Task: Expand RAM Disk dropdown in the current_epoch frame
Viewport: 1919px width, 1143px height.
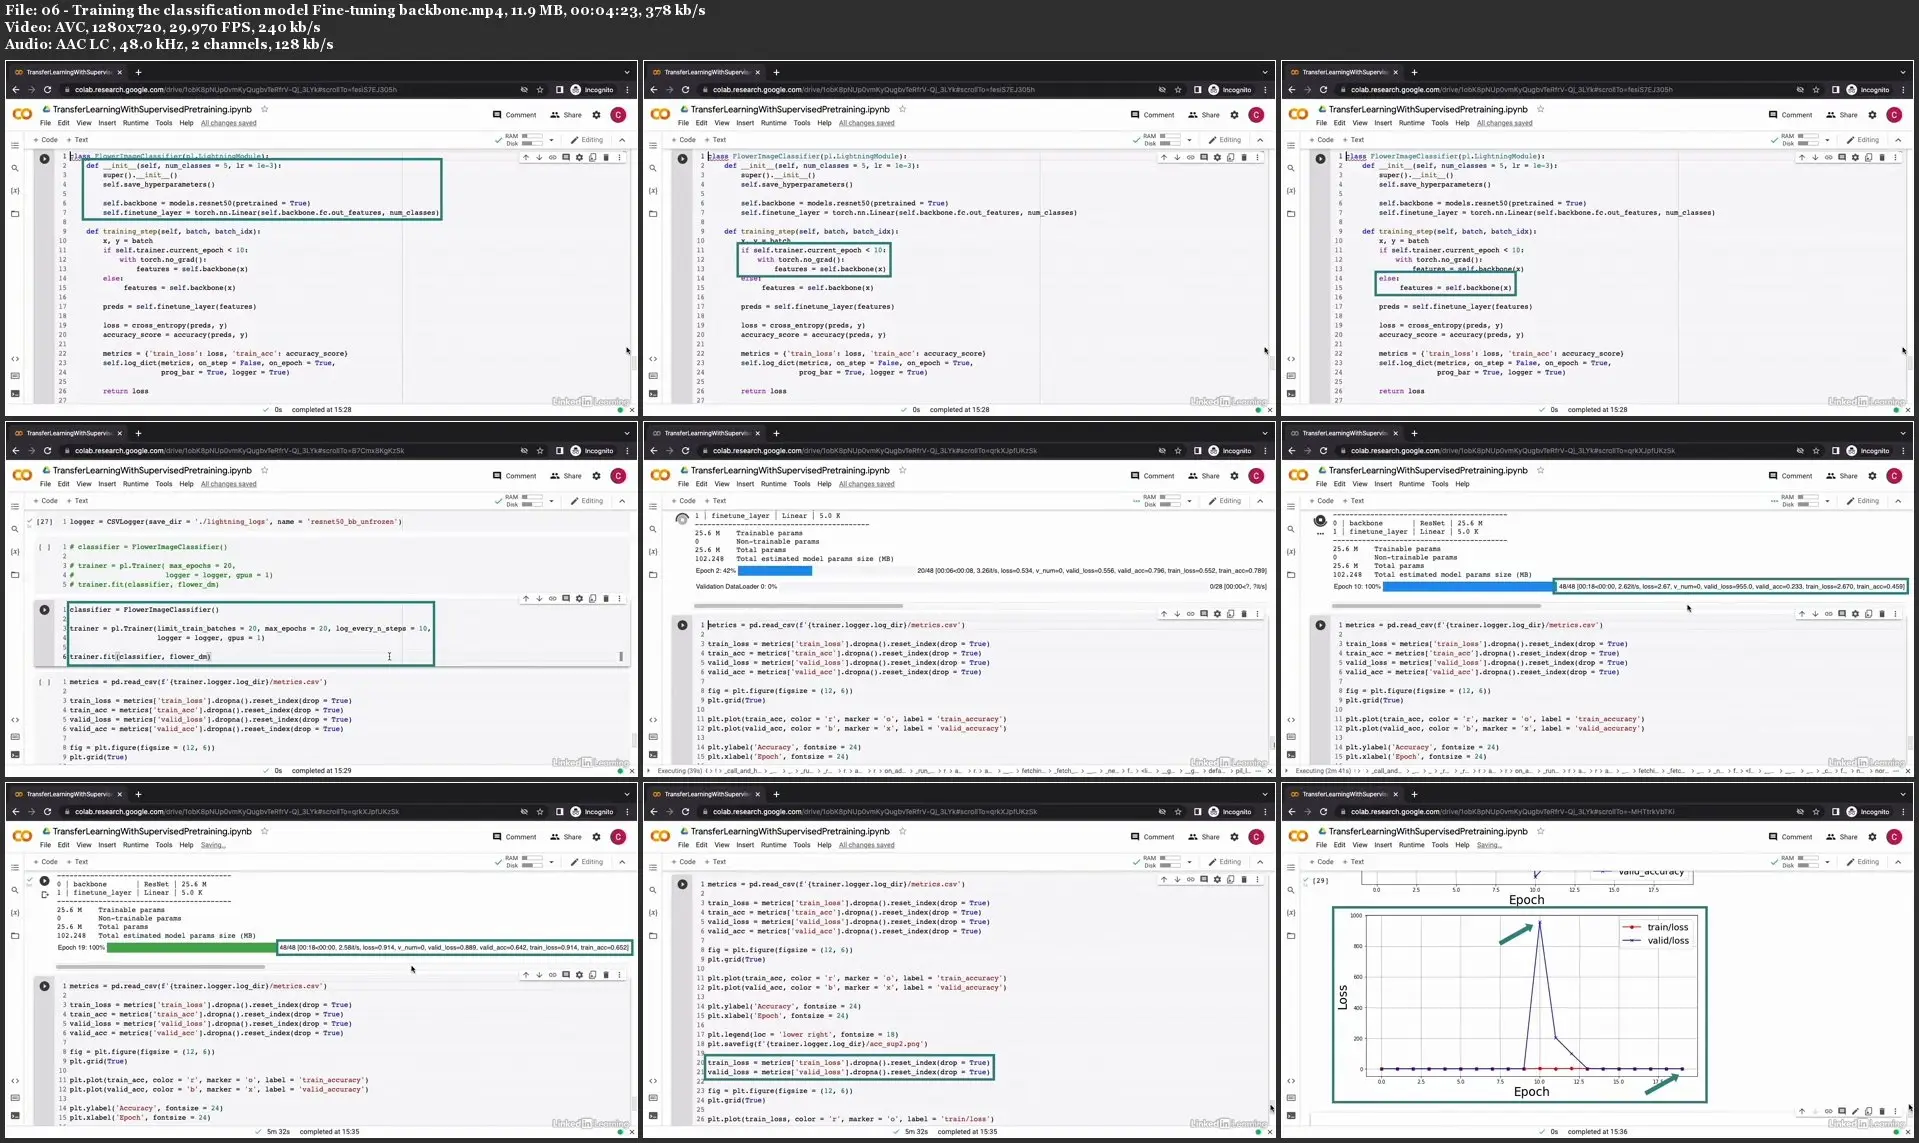Action: pyautogui.click(x=1189, y=140)
